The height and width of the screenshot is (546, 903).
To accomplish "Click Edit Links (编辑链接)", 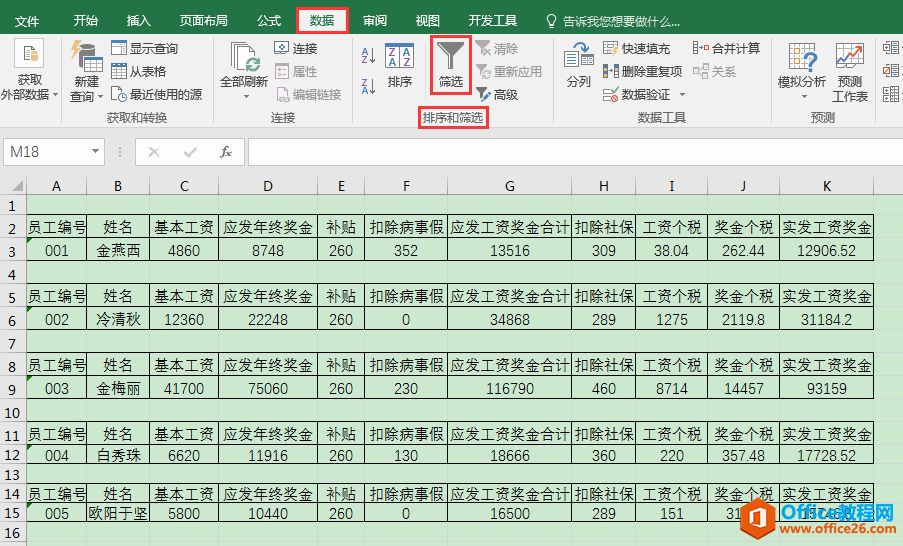I will [x=308, y=94].
